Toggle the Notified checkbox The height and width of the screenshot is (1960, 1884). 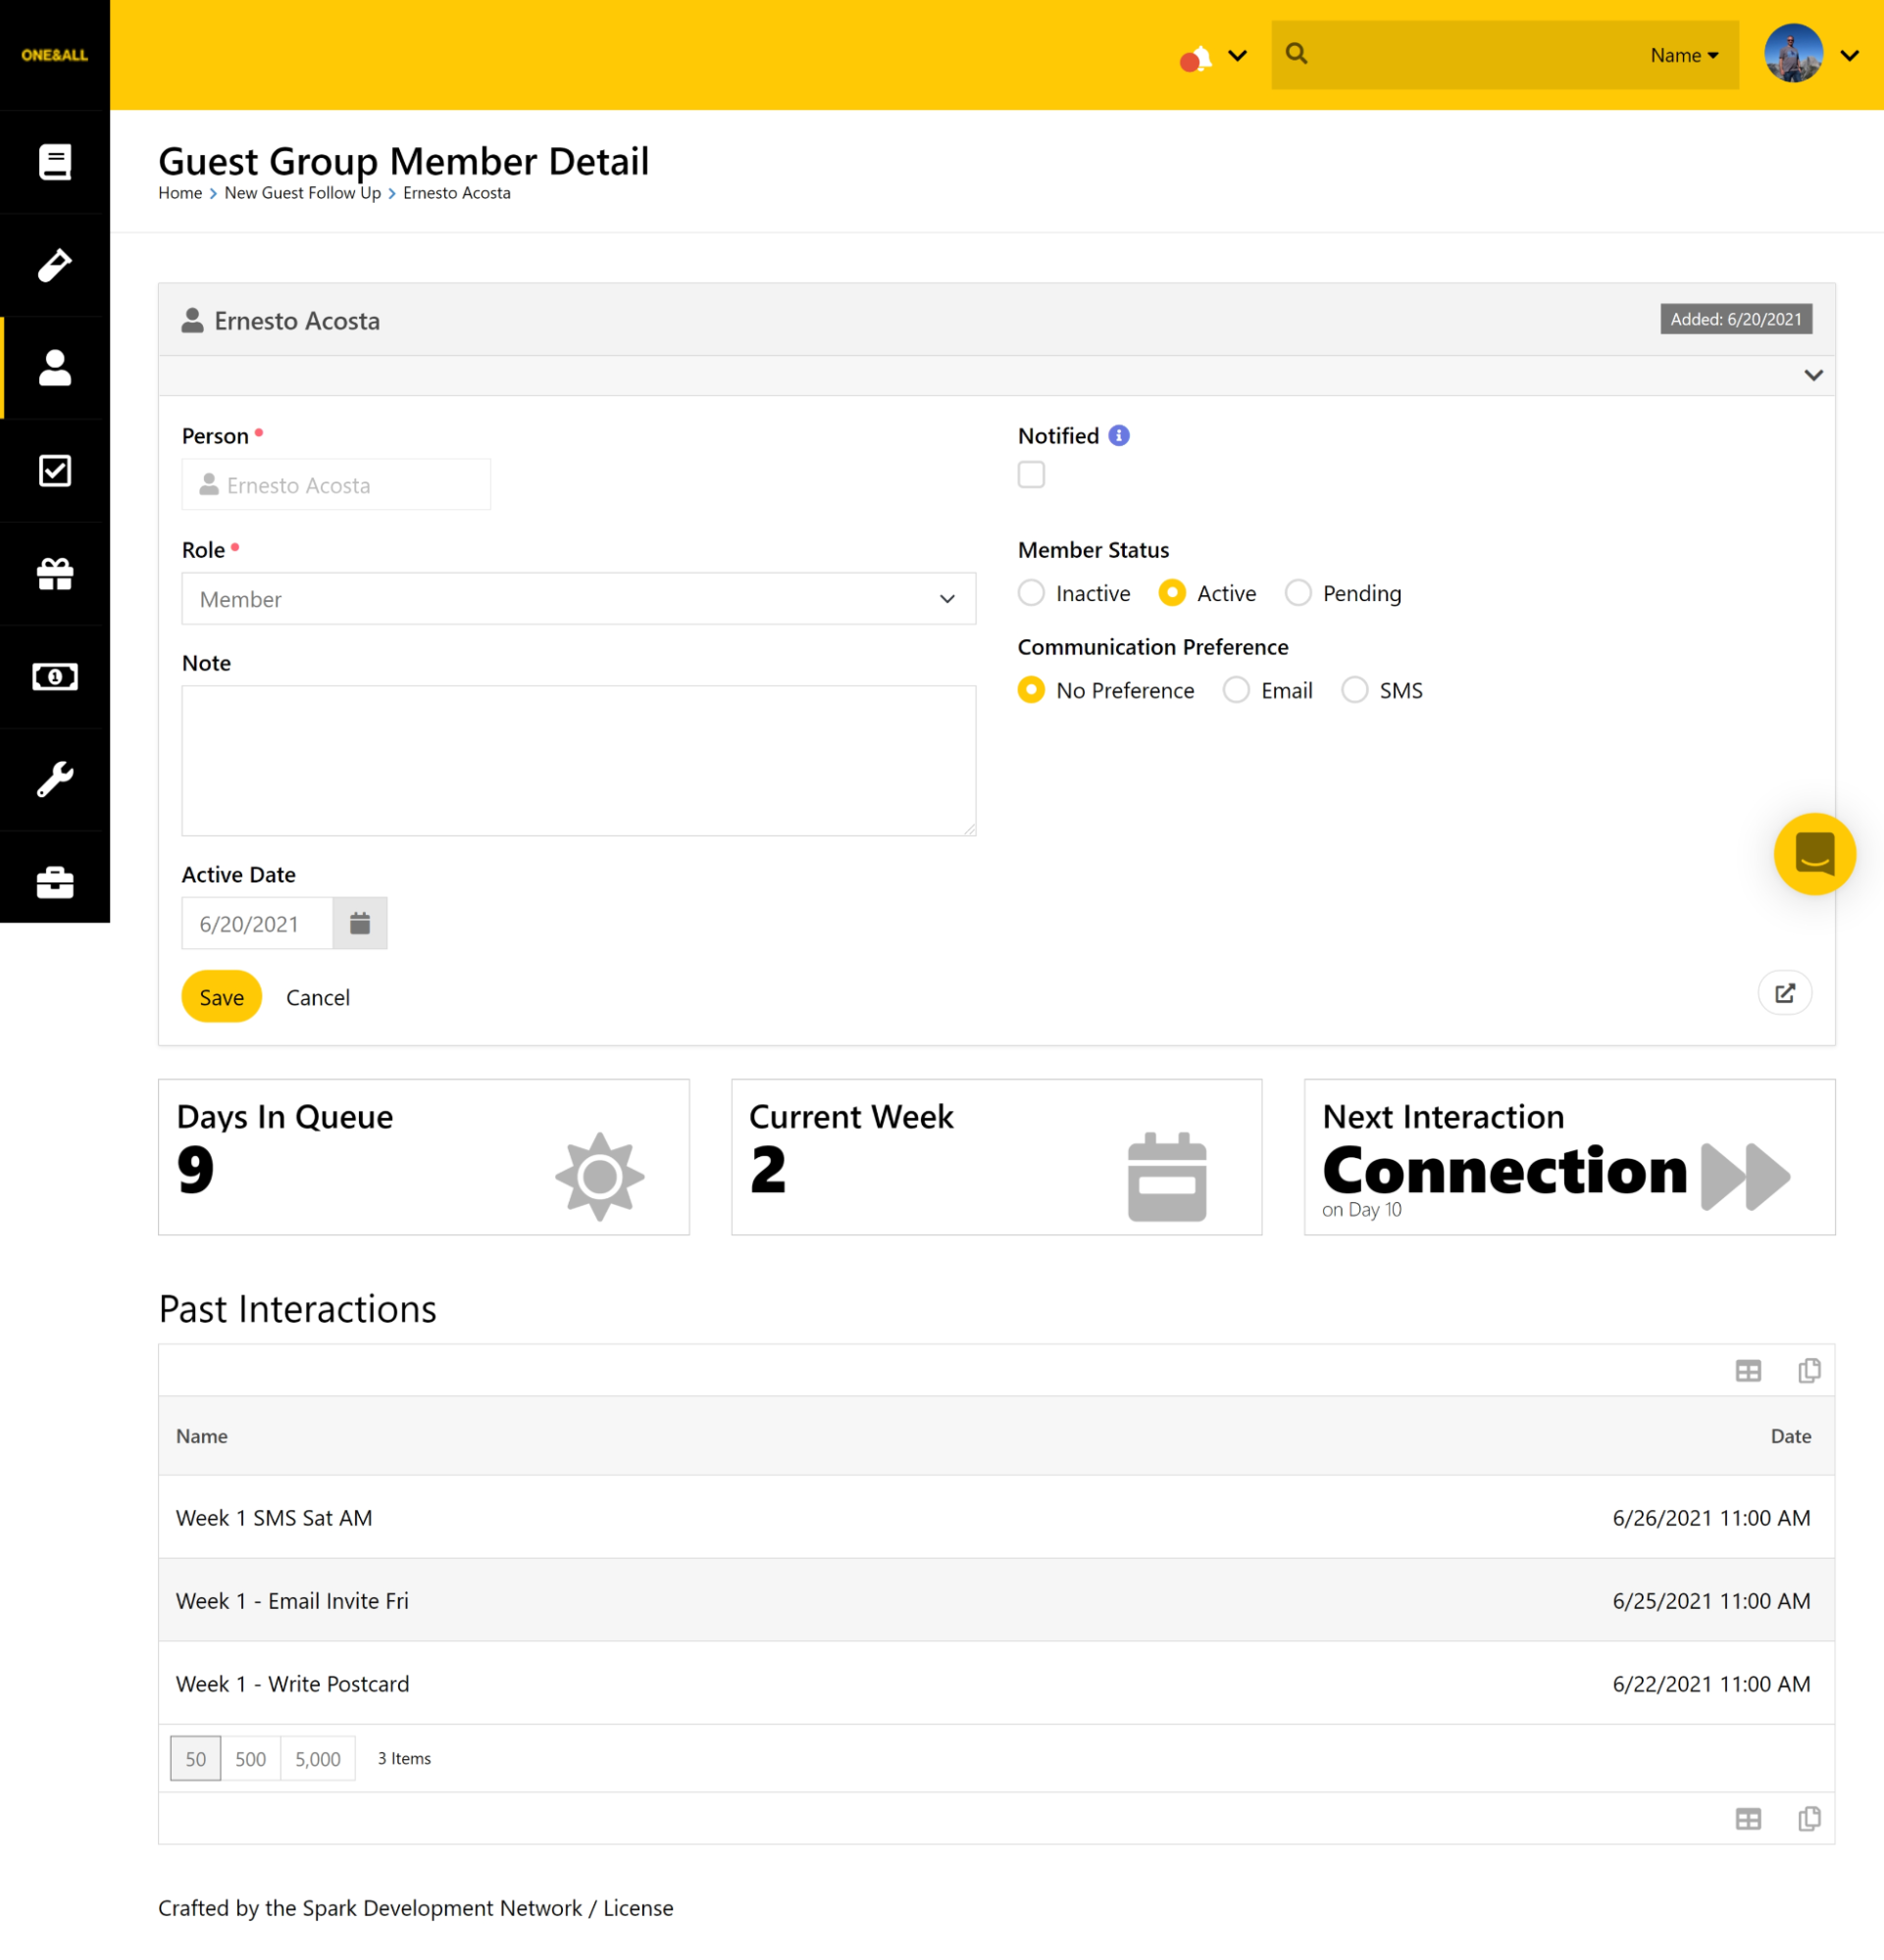pos(1031,475)
